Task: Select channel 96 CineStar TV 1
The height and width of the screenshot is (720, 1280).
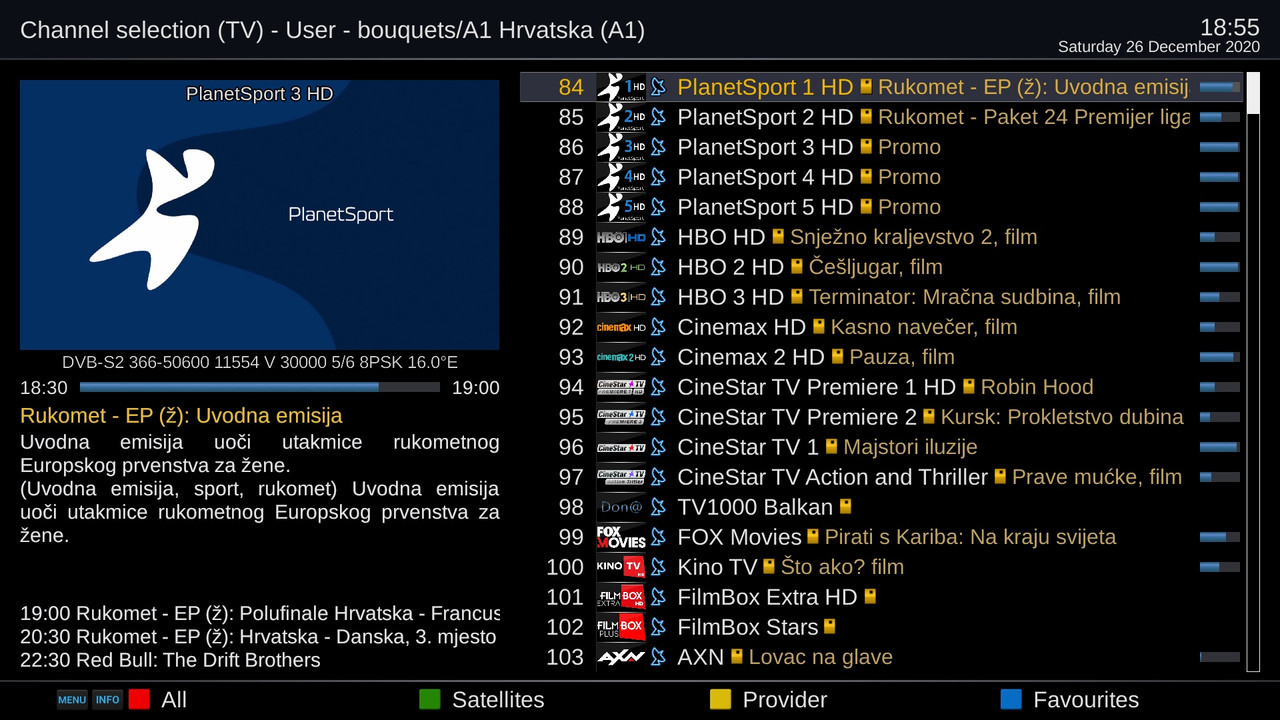Action: point(881,447)
